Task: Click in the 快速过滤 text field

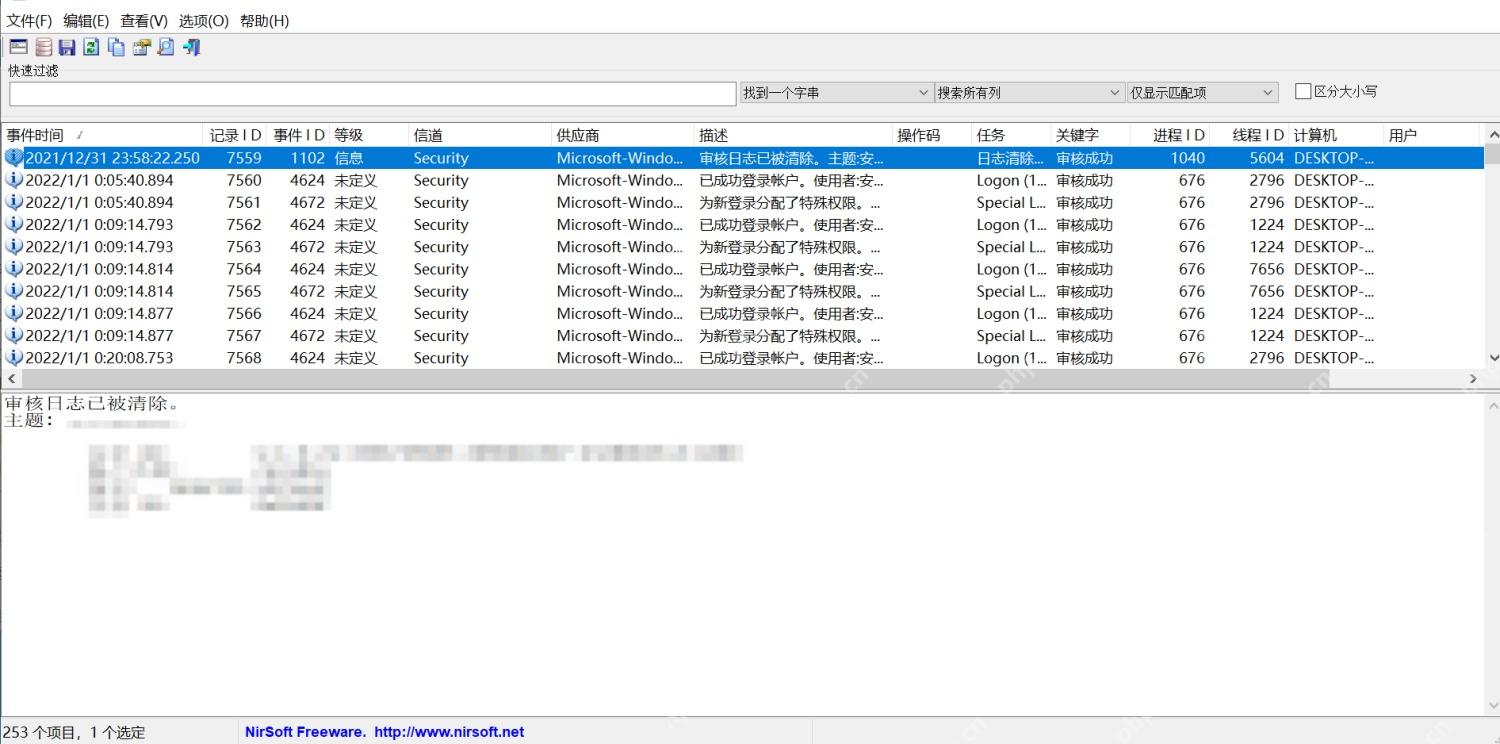Action: pyautogui.click(x=373, y=93)
